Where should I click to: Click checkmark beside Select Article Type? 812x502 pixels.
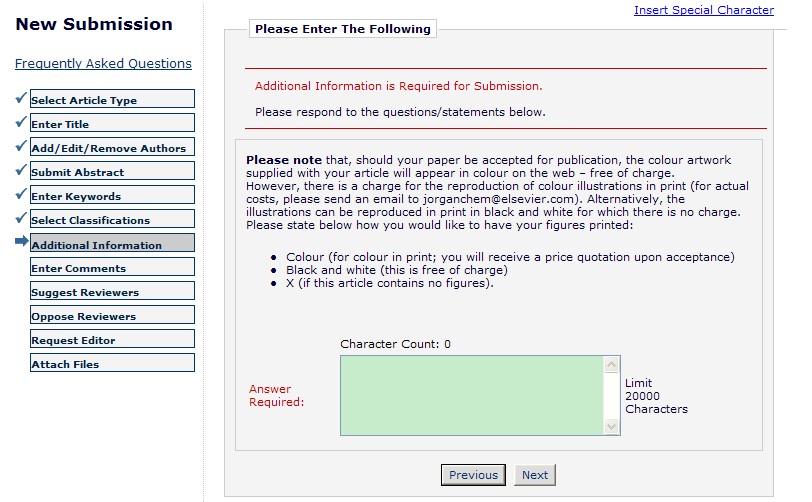(20, 98)
